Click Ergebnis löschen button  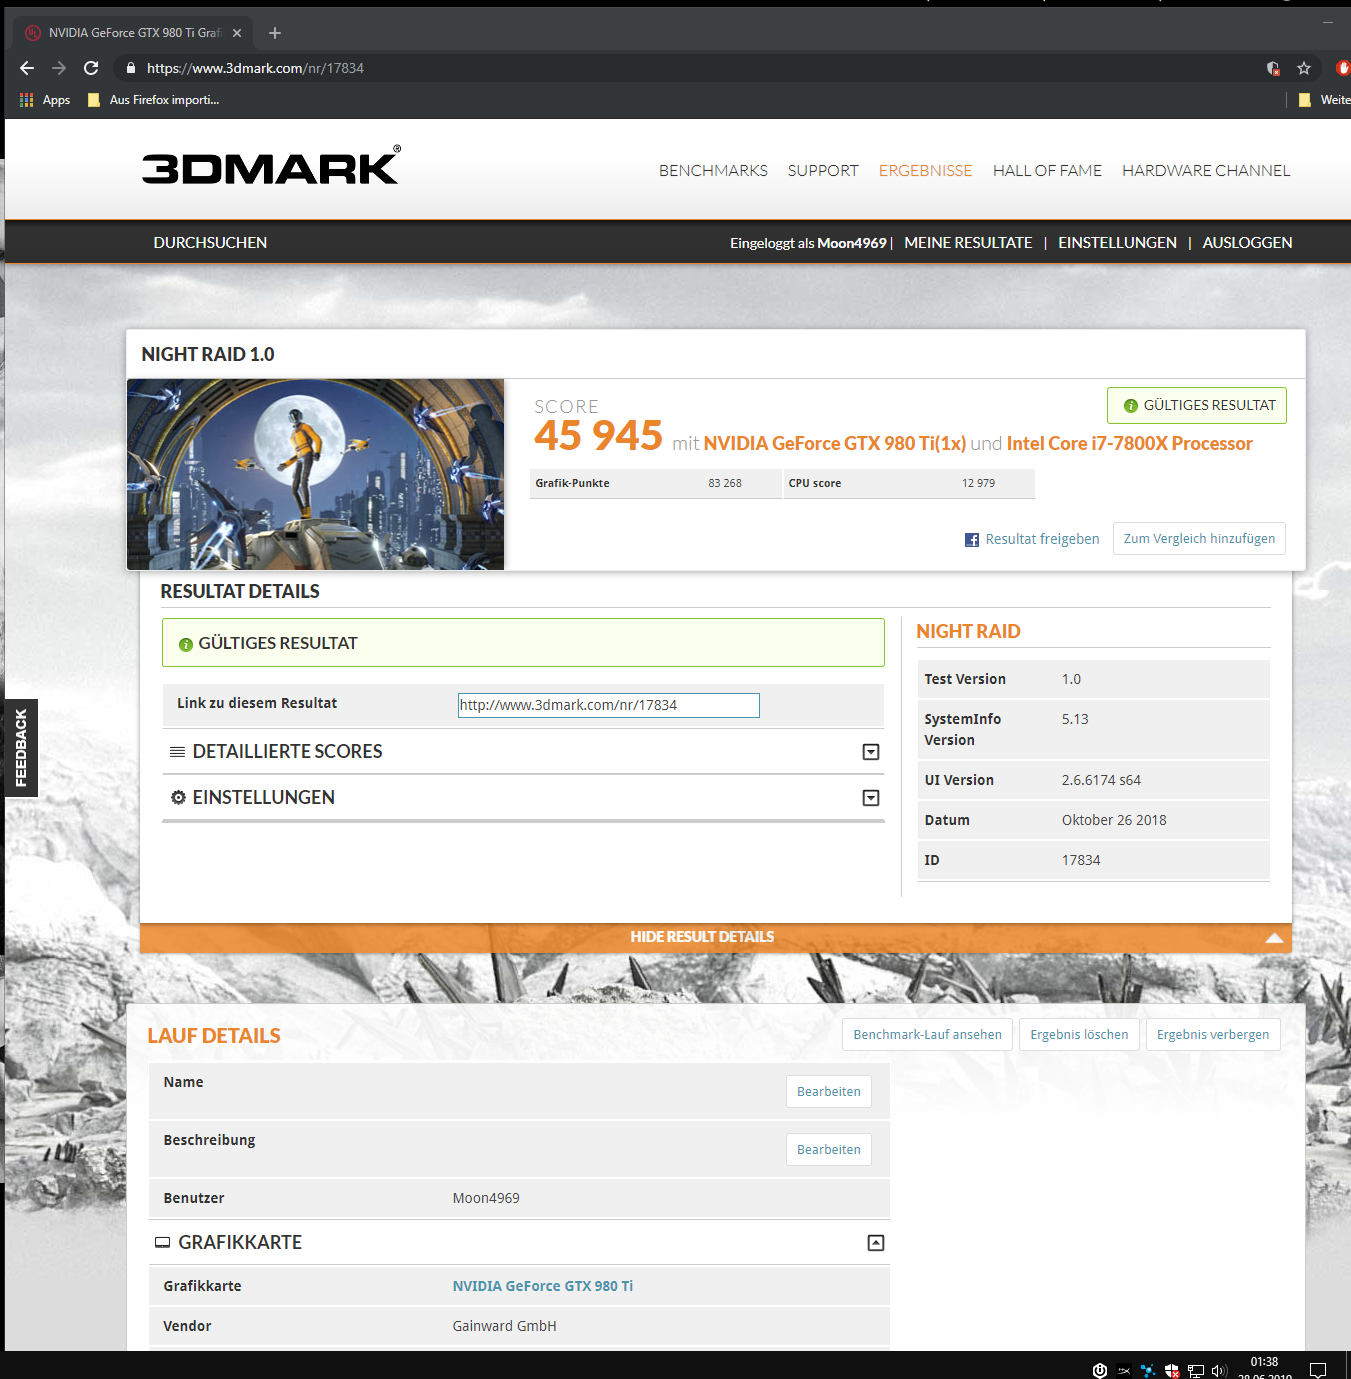(1079, 1035)
